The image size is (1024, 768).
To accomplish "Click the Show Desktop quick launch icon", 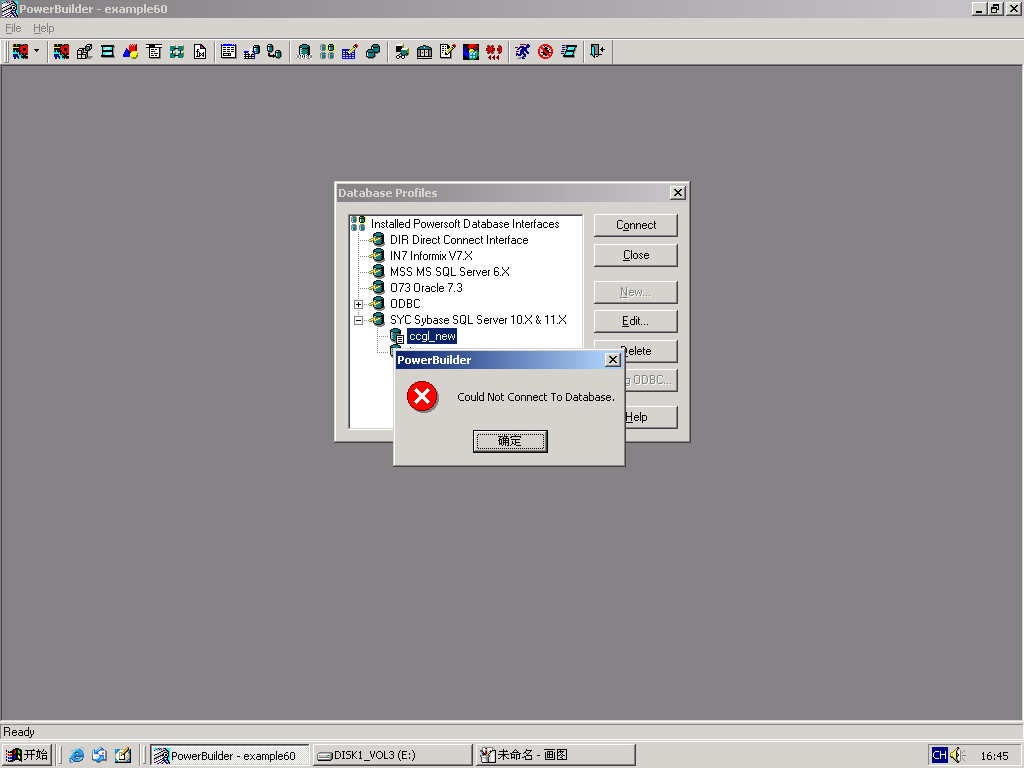I will click(123, 756).
